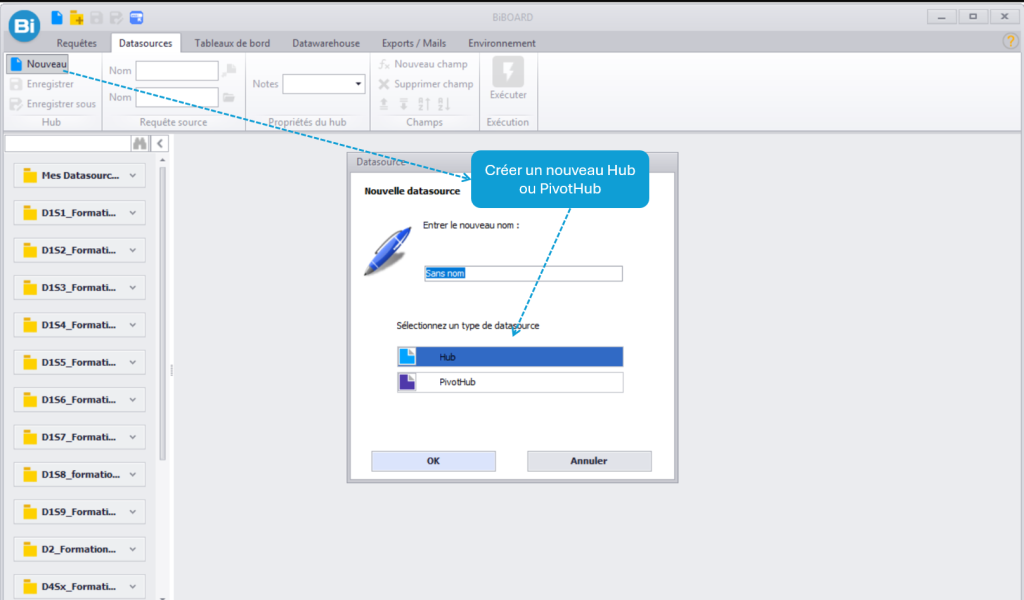The image size is (1024, 600).
Task: Click the move field down icon
Action: (x=404, y=104)
